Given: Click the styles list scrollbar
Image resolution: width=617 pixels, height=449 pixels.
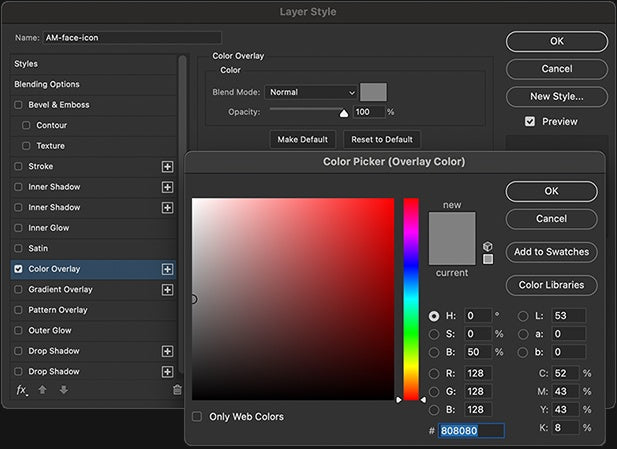Looking at the screenshot, I should 182,214.
